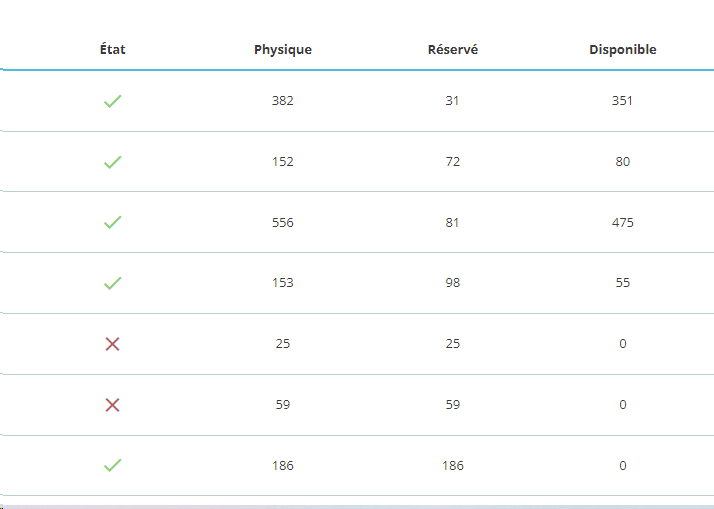Select the Disponible value 55
This screenshot has height=509, width=714.
(623, 283)
